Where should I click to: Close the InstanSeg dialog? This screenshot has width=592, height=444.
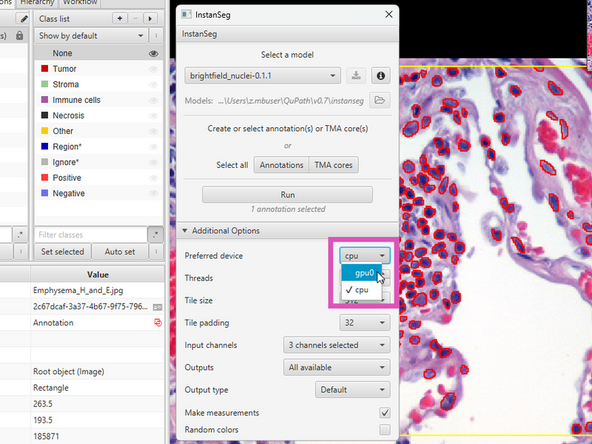[388, 15]
